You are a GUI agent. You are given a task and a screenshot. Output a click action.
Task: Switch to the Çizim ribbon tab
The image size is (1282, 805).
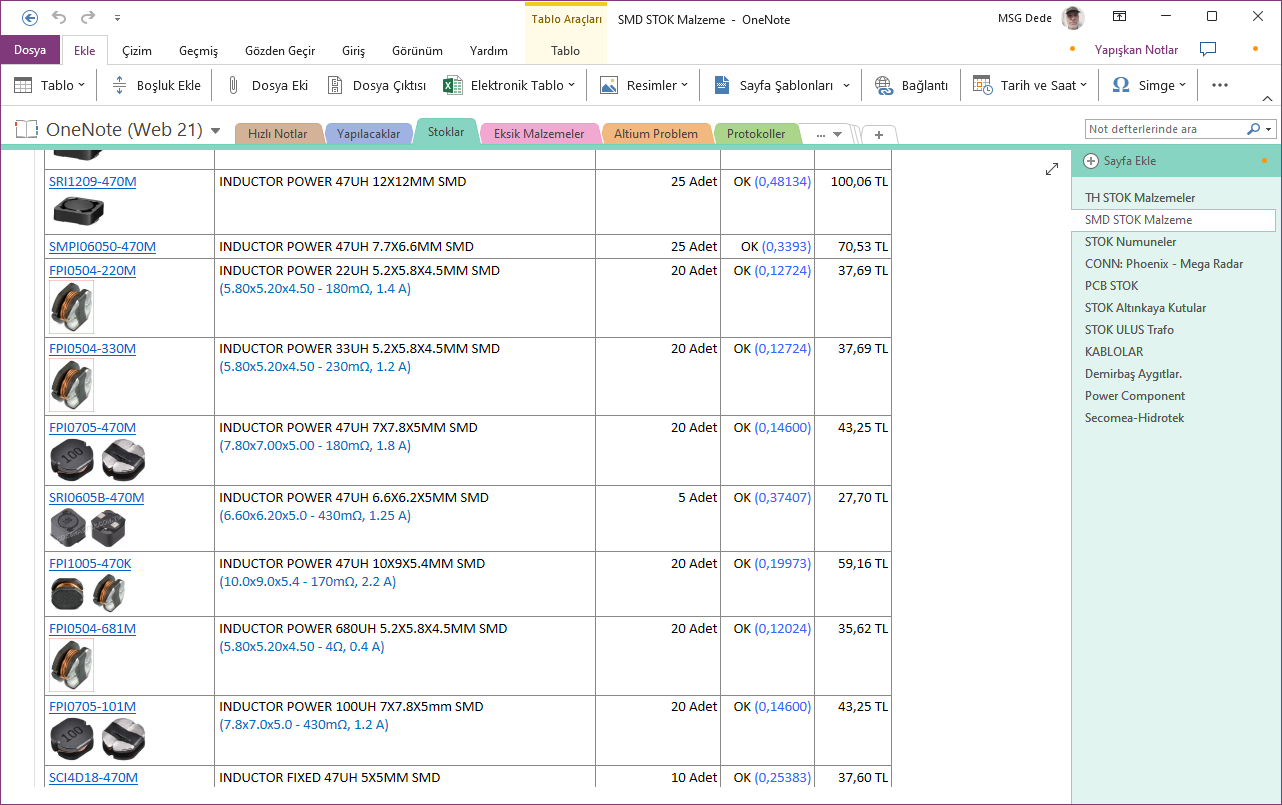[x=137, y=51]
